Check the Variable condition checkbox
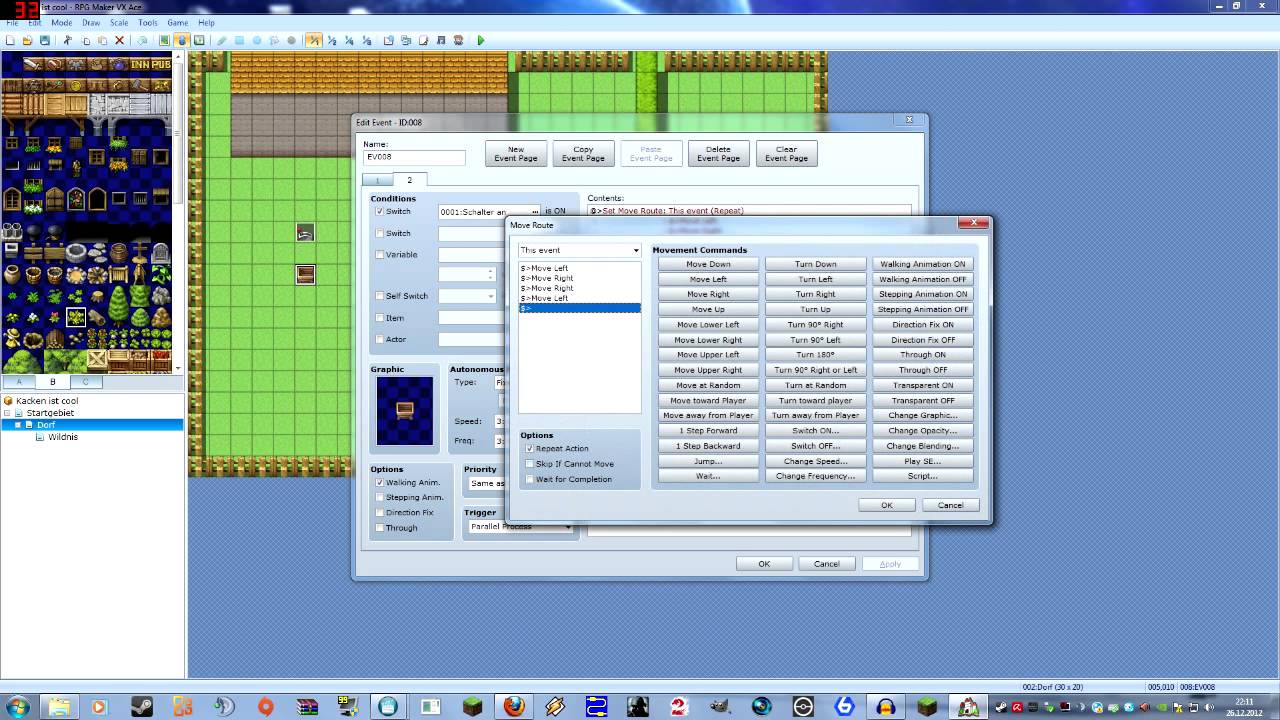The image size is (1280, 720). 380,255
